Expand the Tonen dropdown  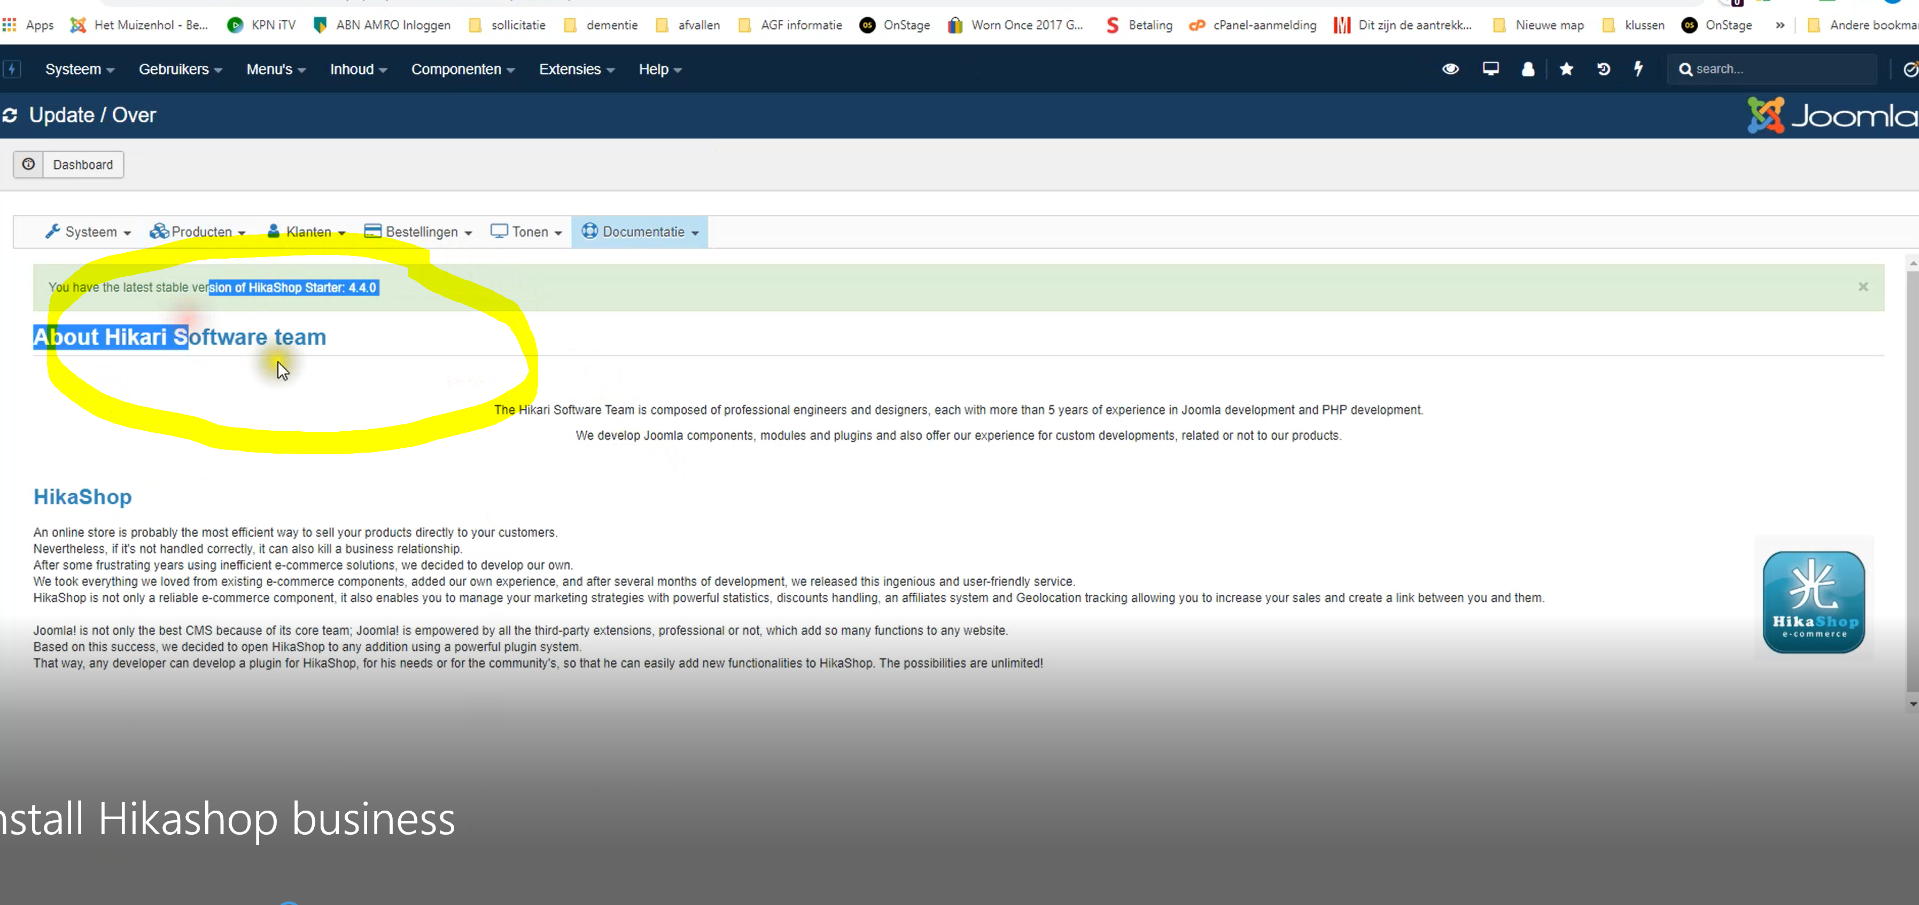coord(526,232)
